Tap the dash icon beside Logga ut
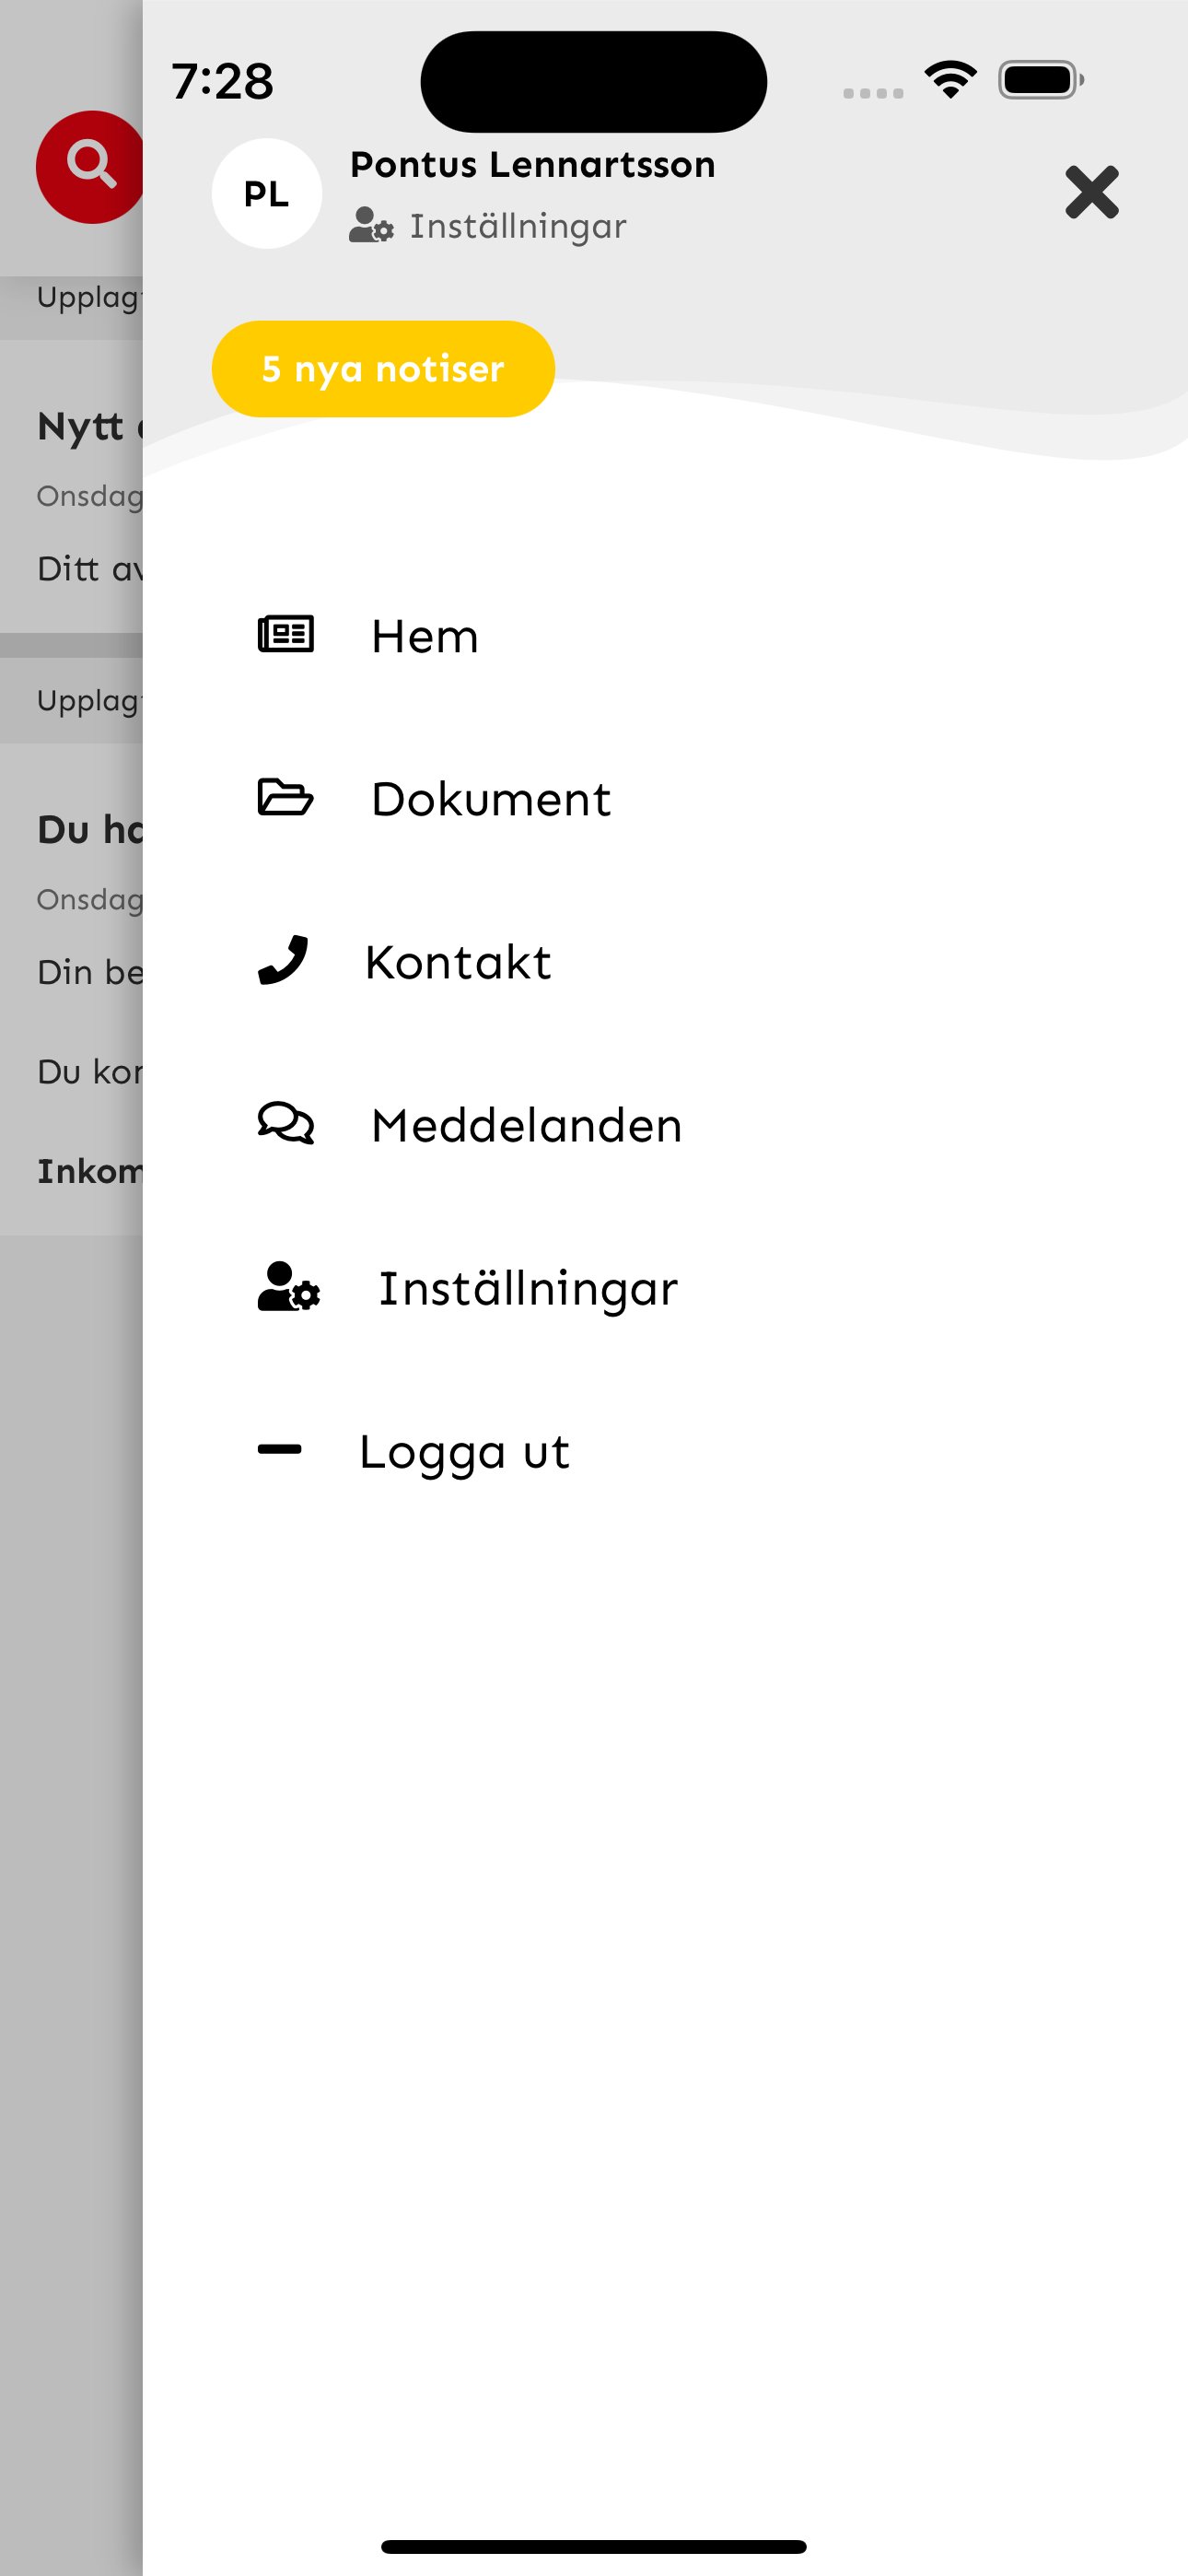Screen dimensions: 1188x2576 [280, 1450]
